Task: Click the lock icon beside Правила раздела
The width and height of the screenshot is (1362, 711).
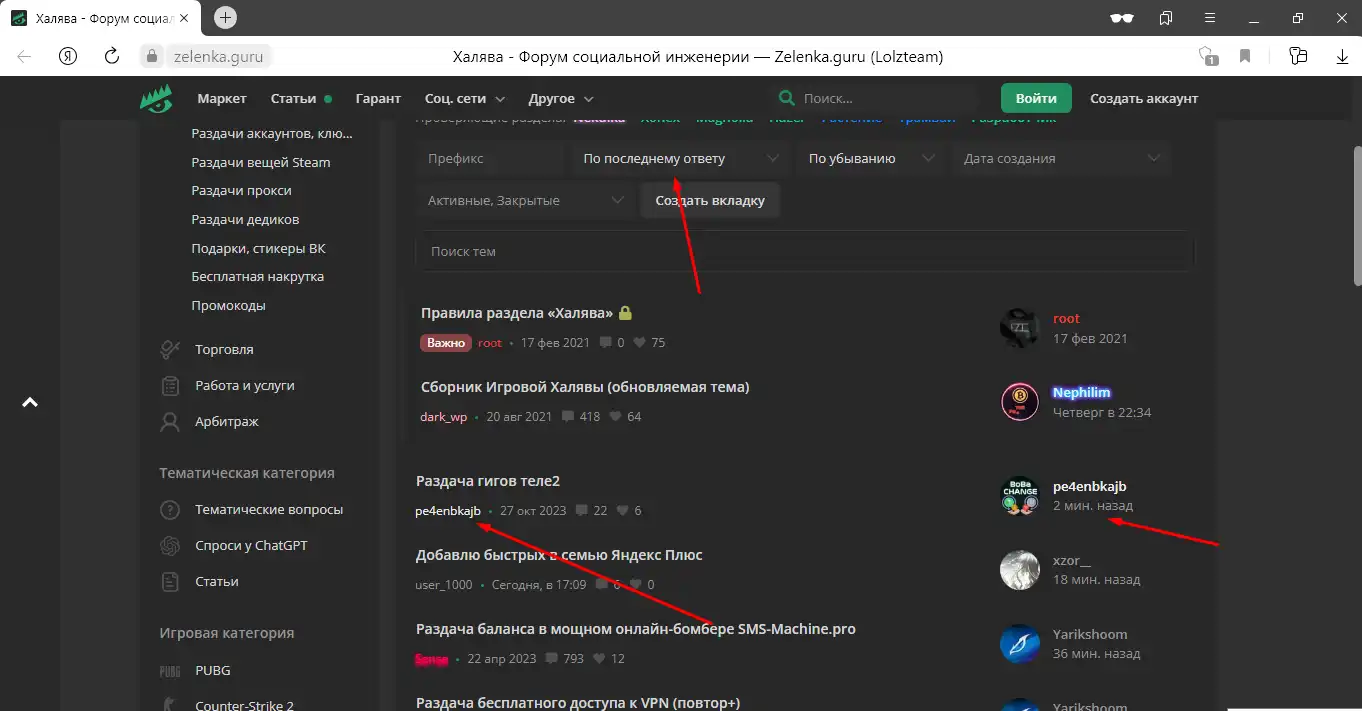Action: 625,313
